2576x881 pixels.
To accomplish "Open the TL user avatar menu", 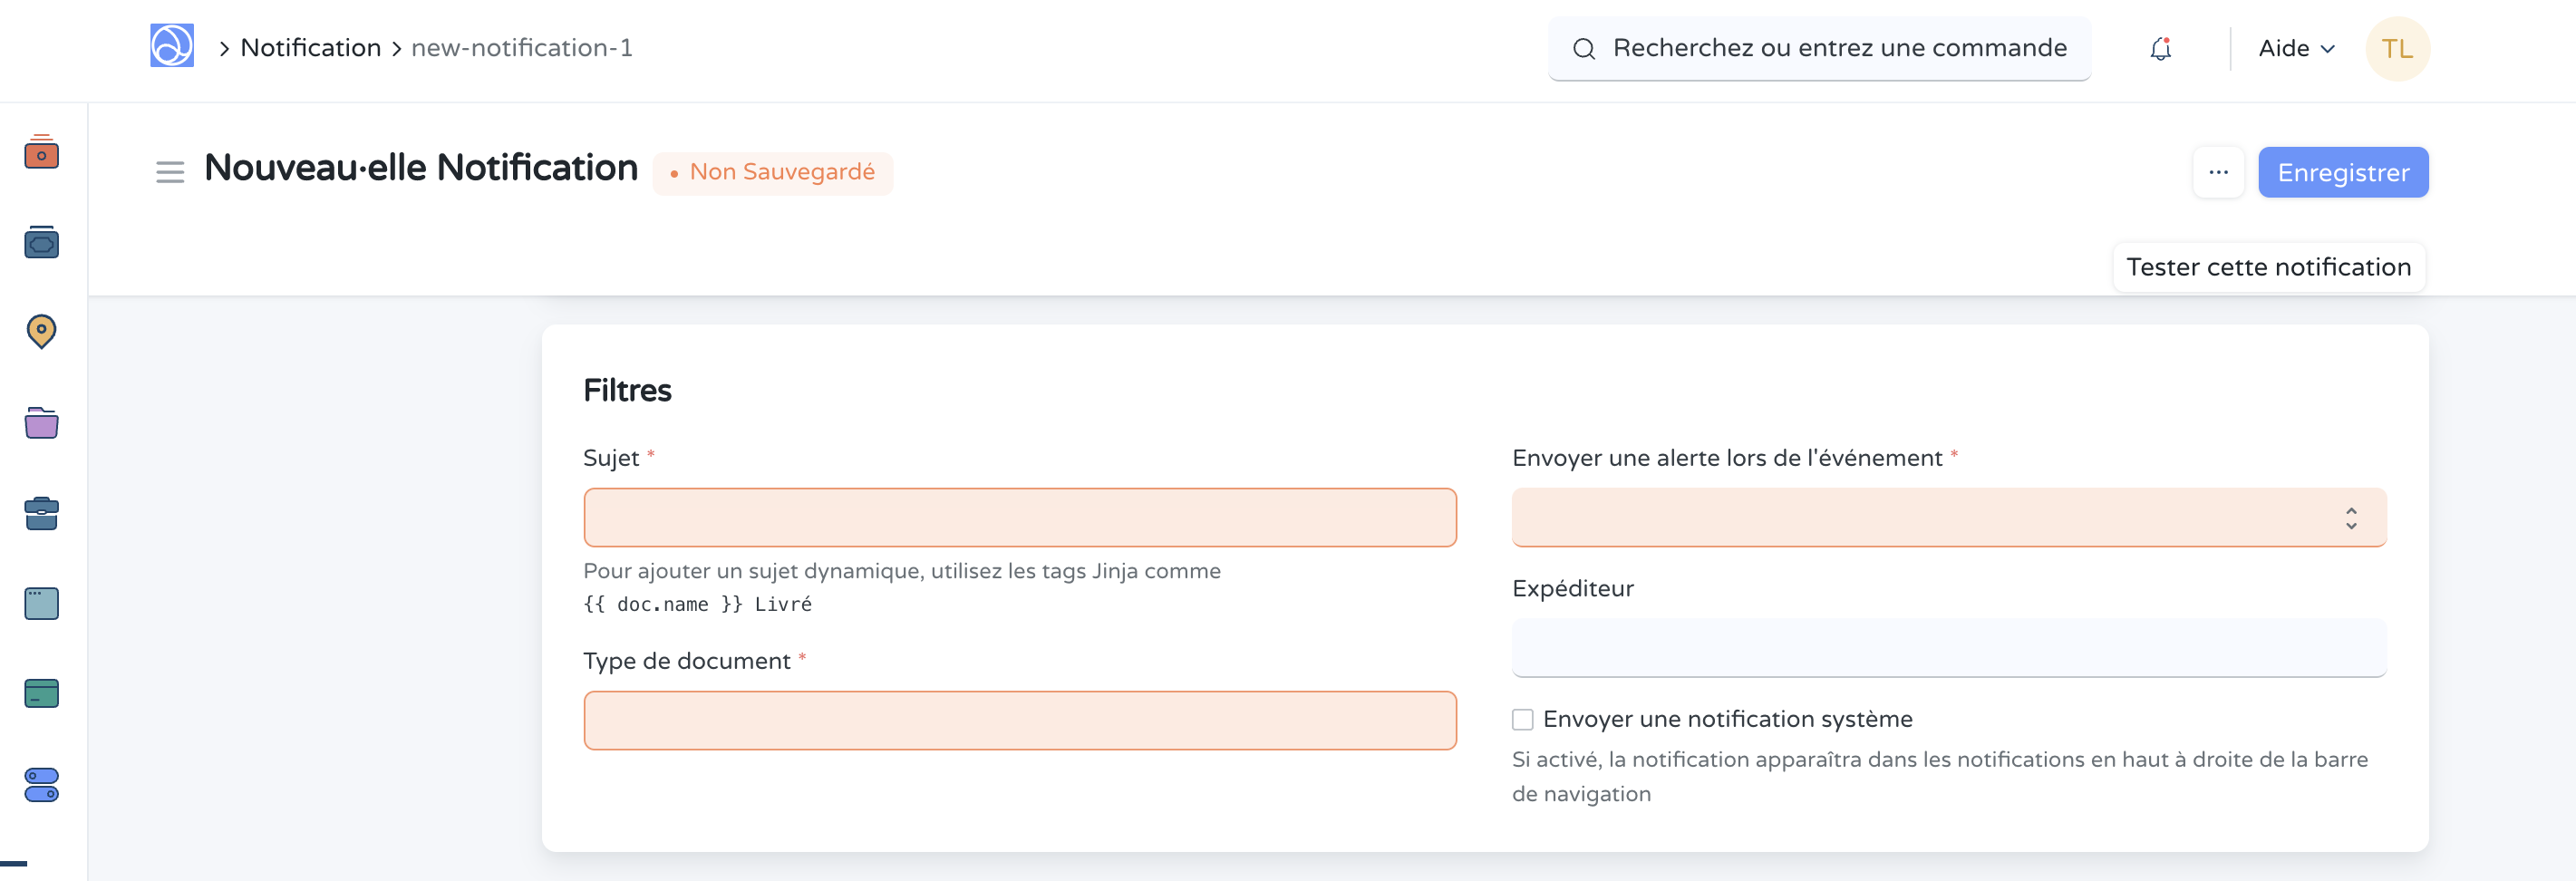I will coord(2397,48).
